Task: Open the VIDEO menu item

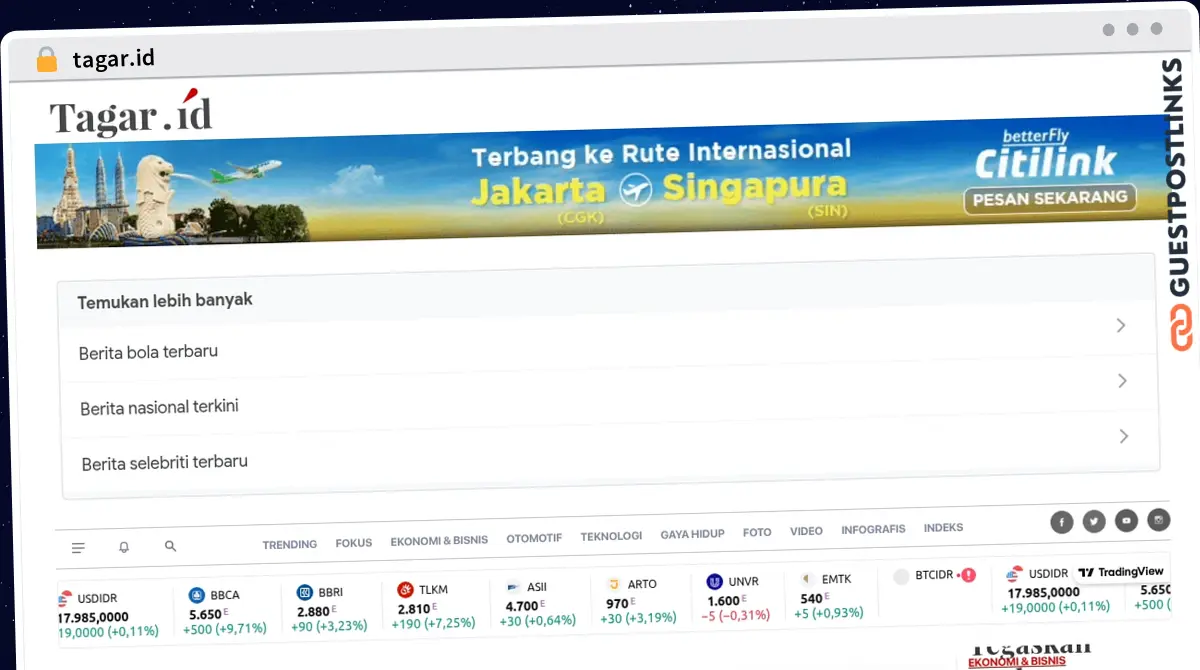Action: 806,531
